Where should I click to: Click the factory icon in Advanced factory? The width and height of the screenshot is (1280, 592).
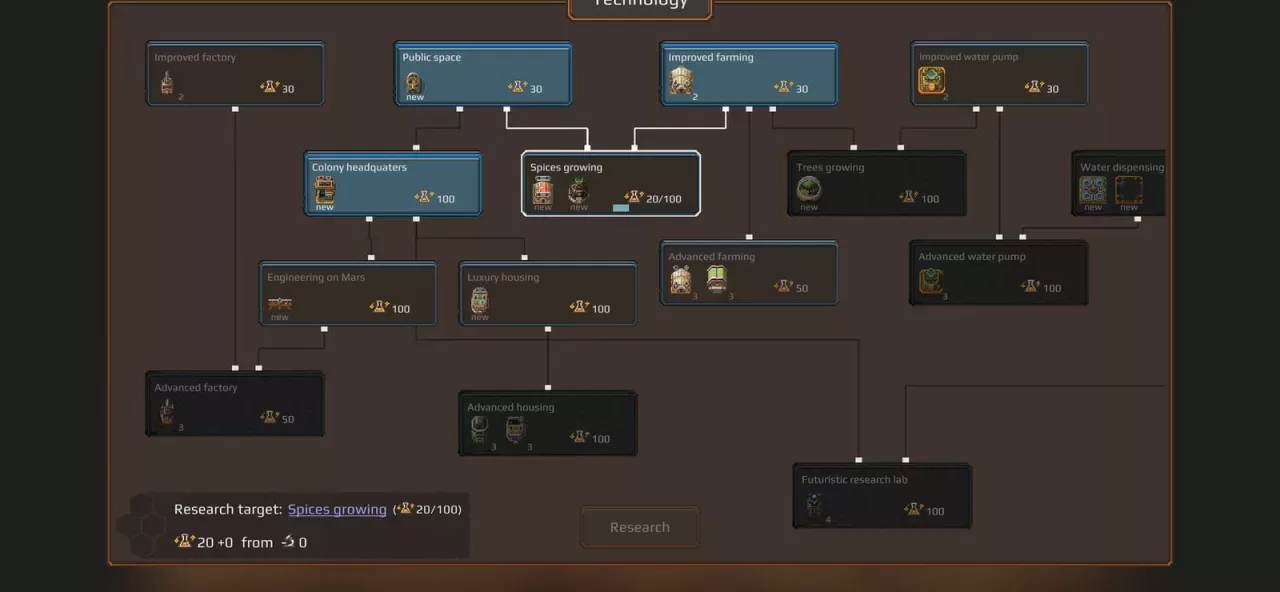coord(167,411)
